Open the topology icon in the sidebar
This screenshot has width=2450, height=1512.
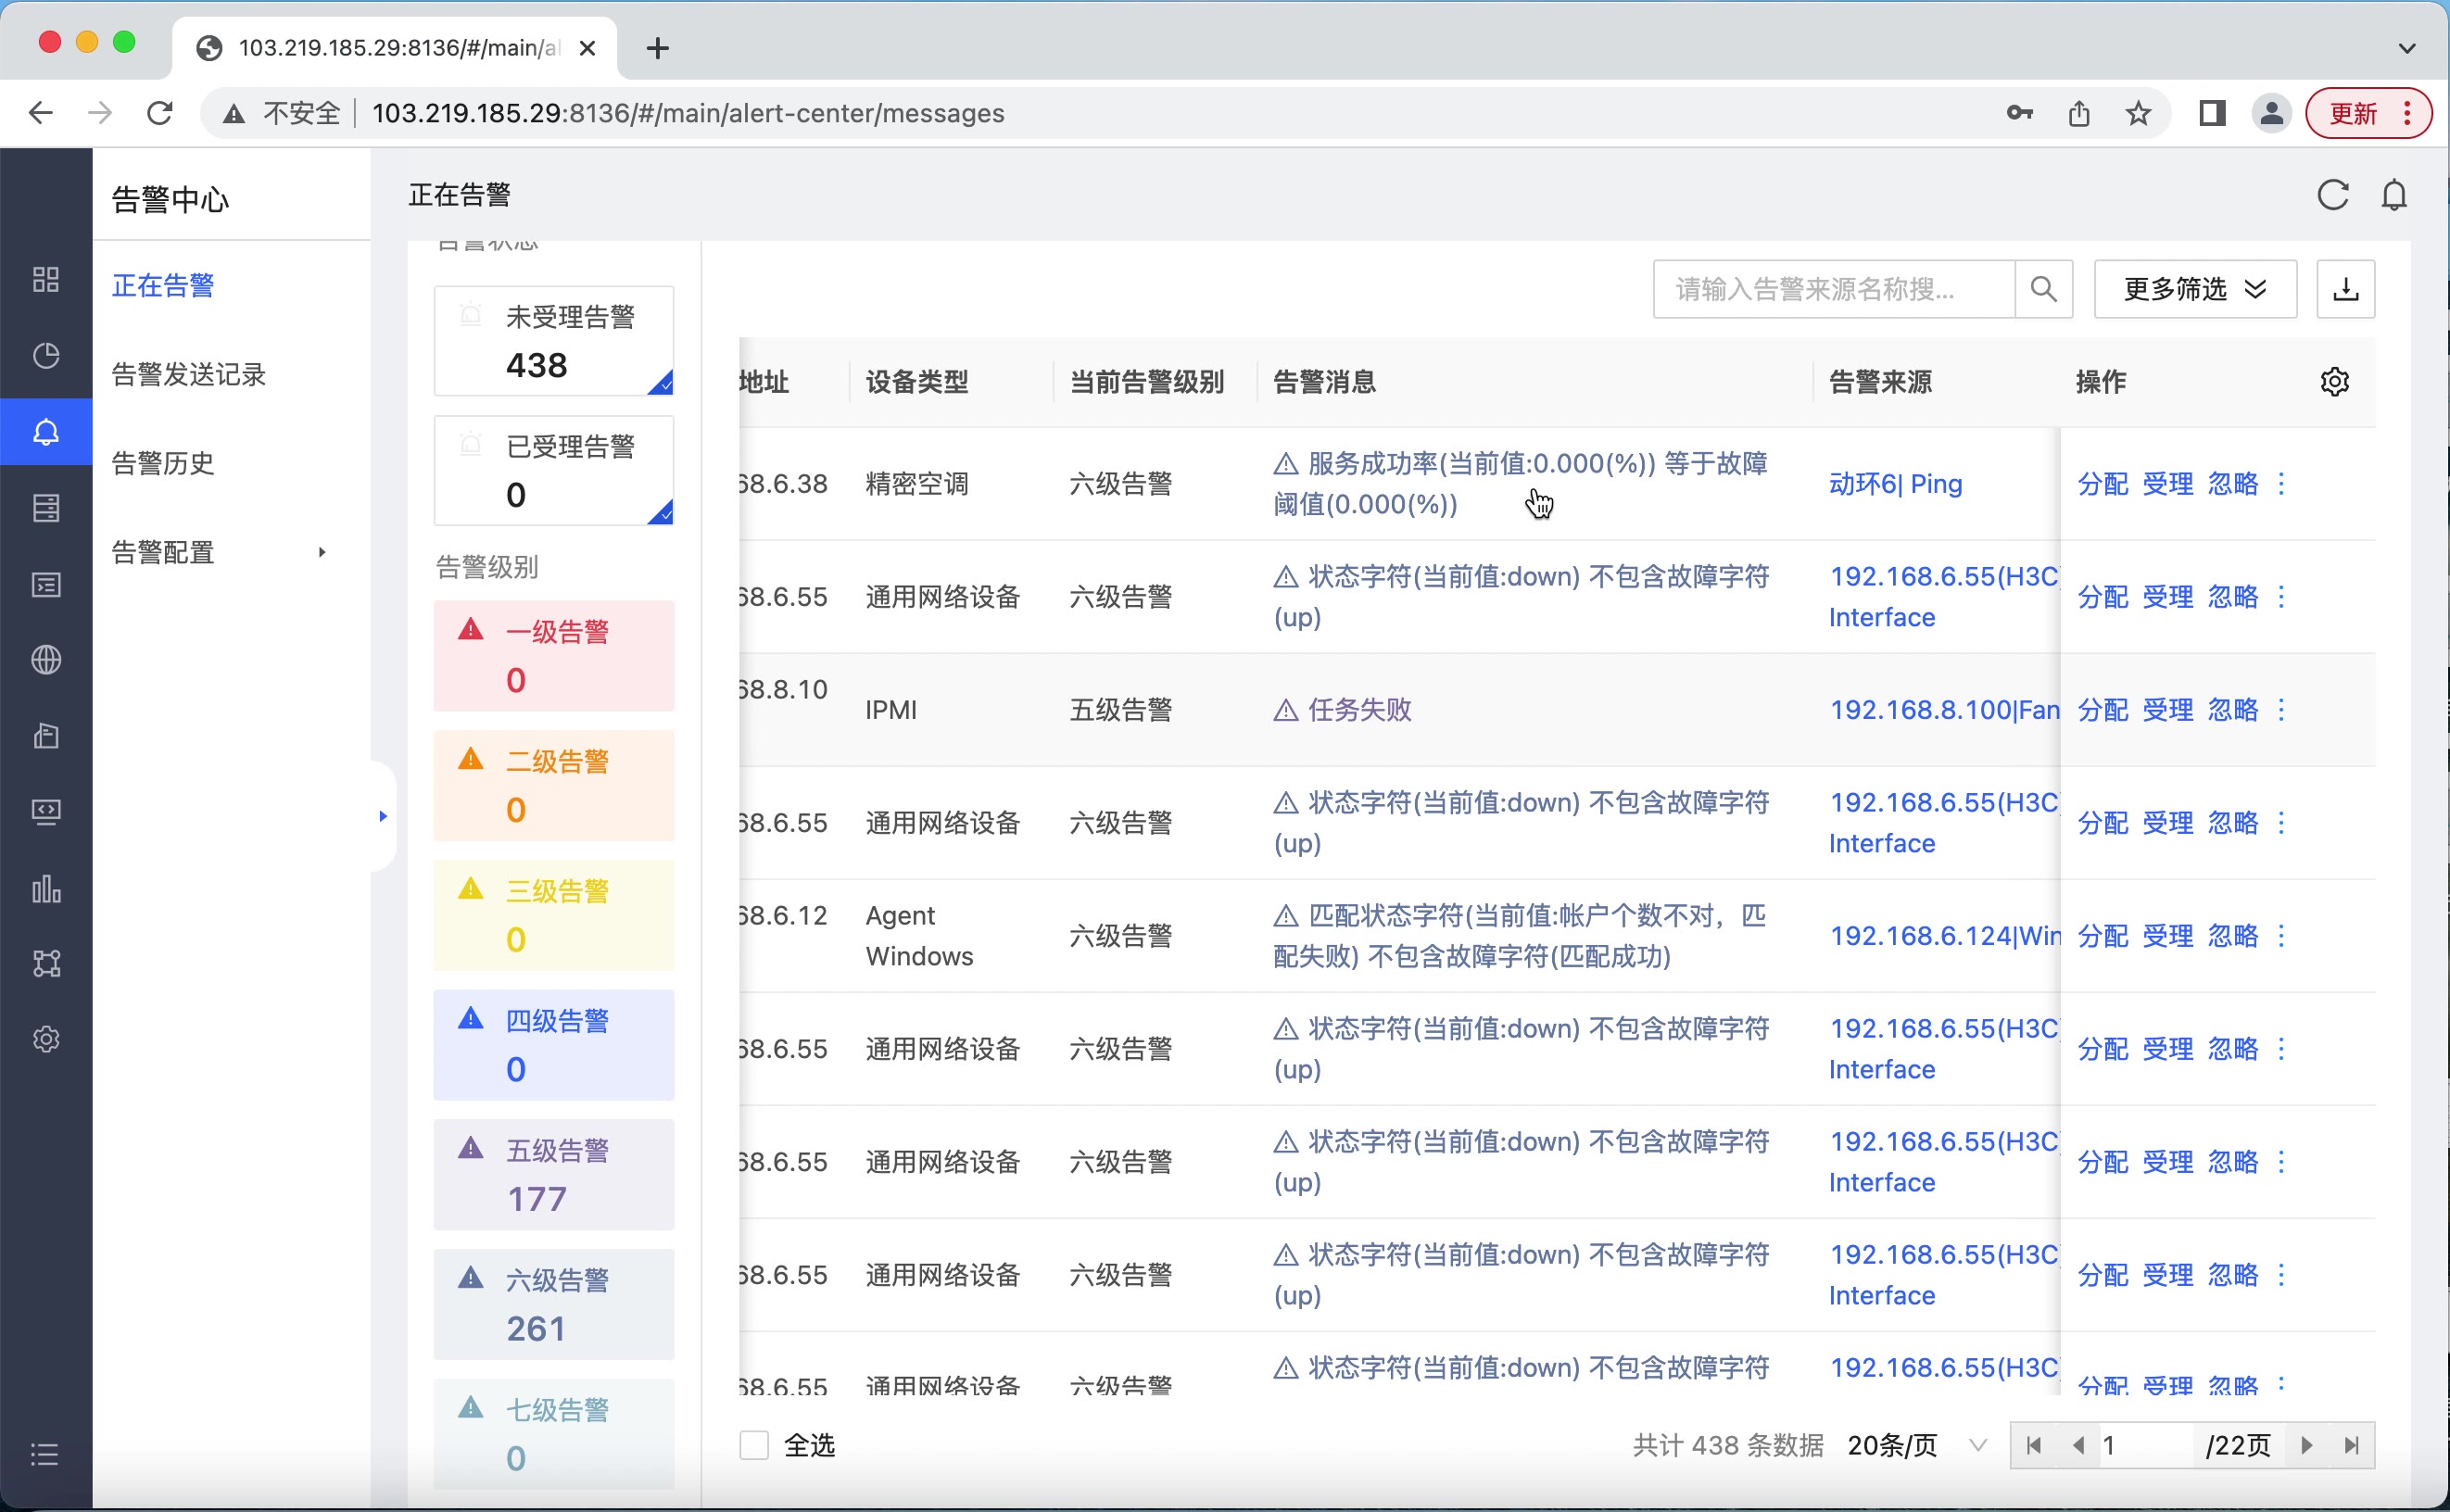[46, 963]
